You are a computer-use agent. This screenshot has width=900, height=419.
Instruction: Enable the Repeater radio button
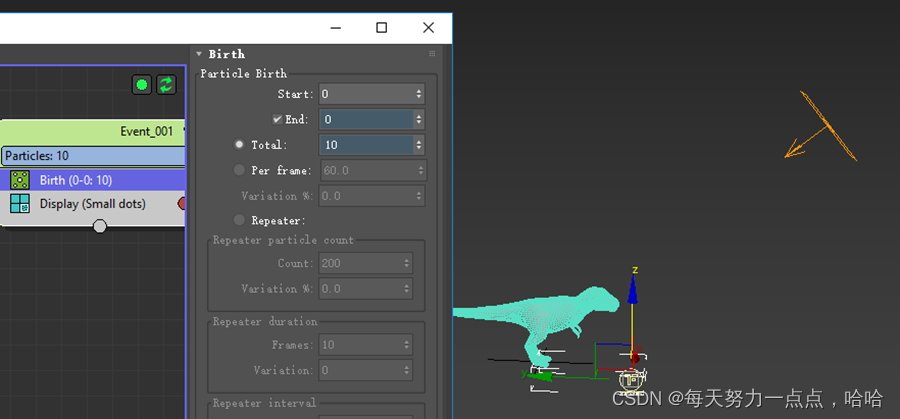click(x=239, y=220)
